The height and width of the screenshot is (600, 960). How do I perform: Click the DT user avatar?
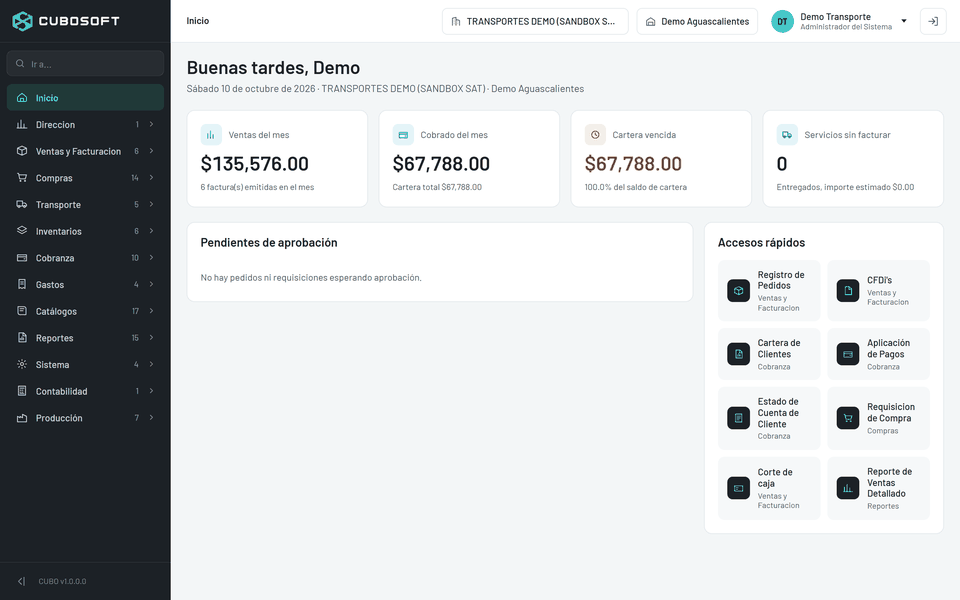pyautogui.click(x=782, y=21)
